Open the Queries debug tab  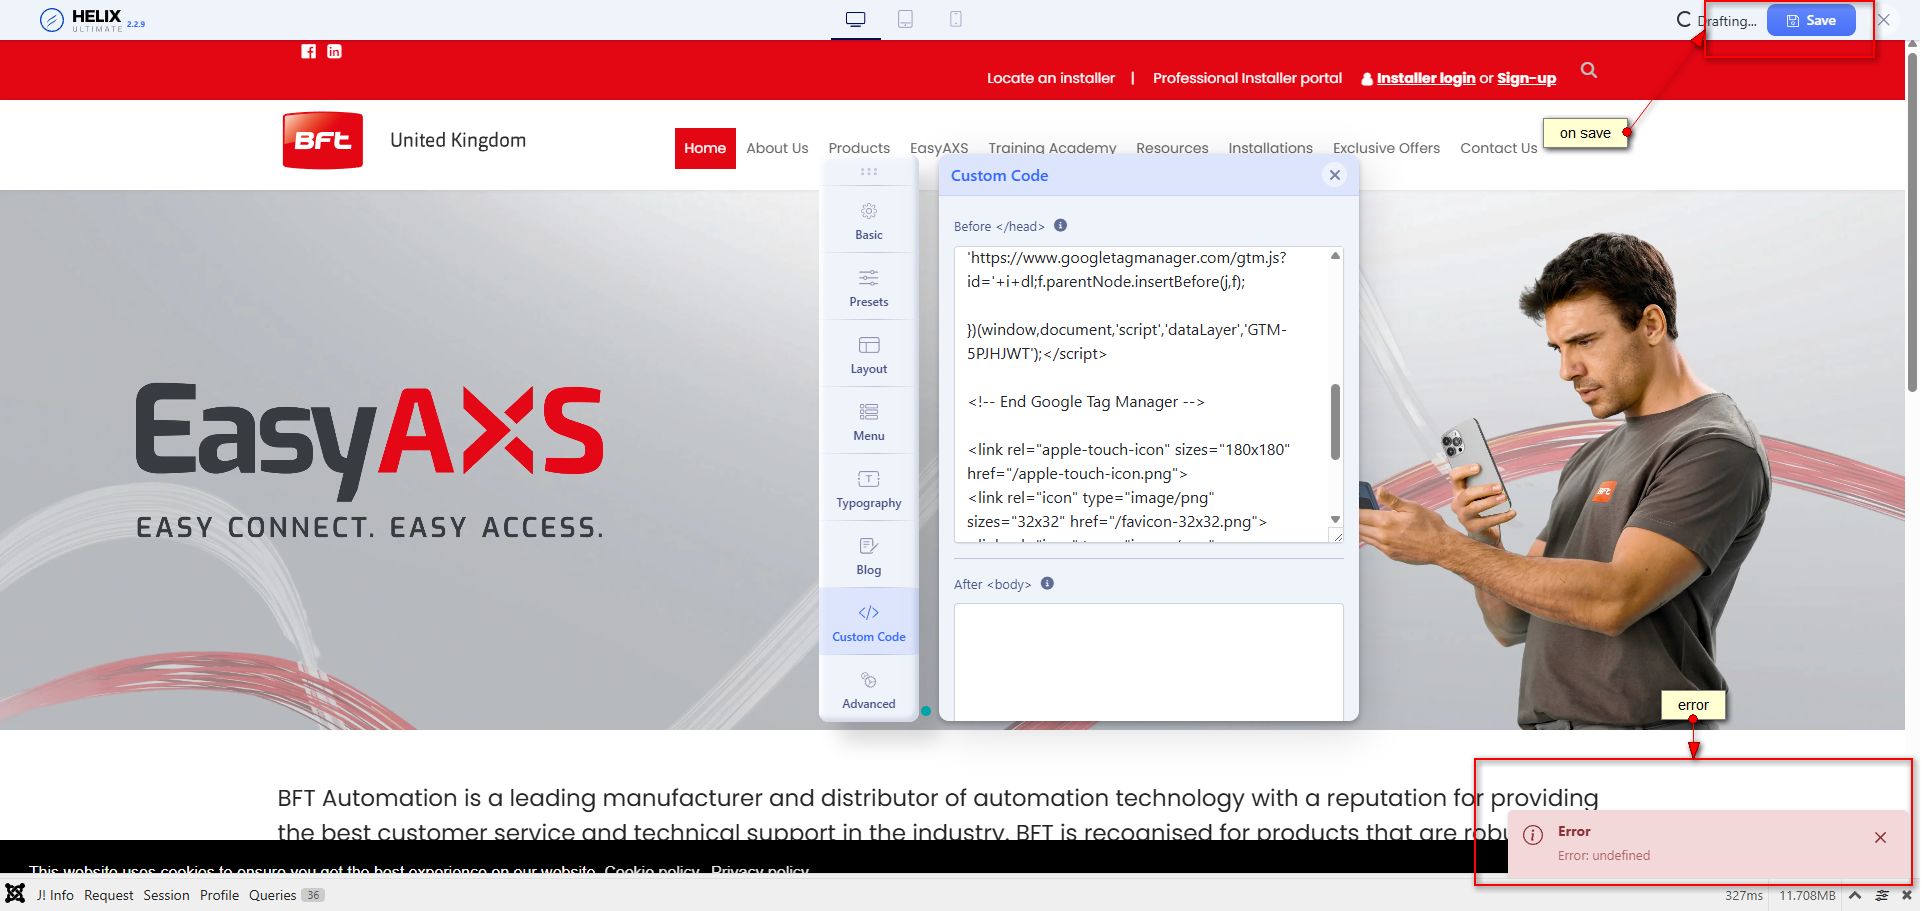[286, 895]
